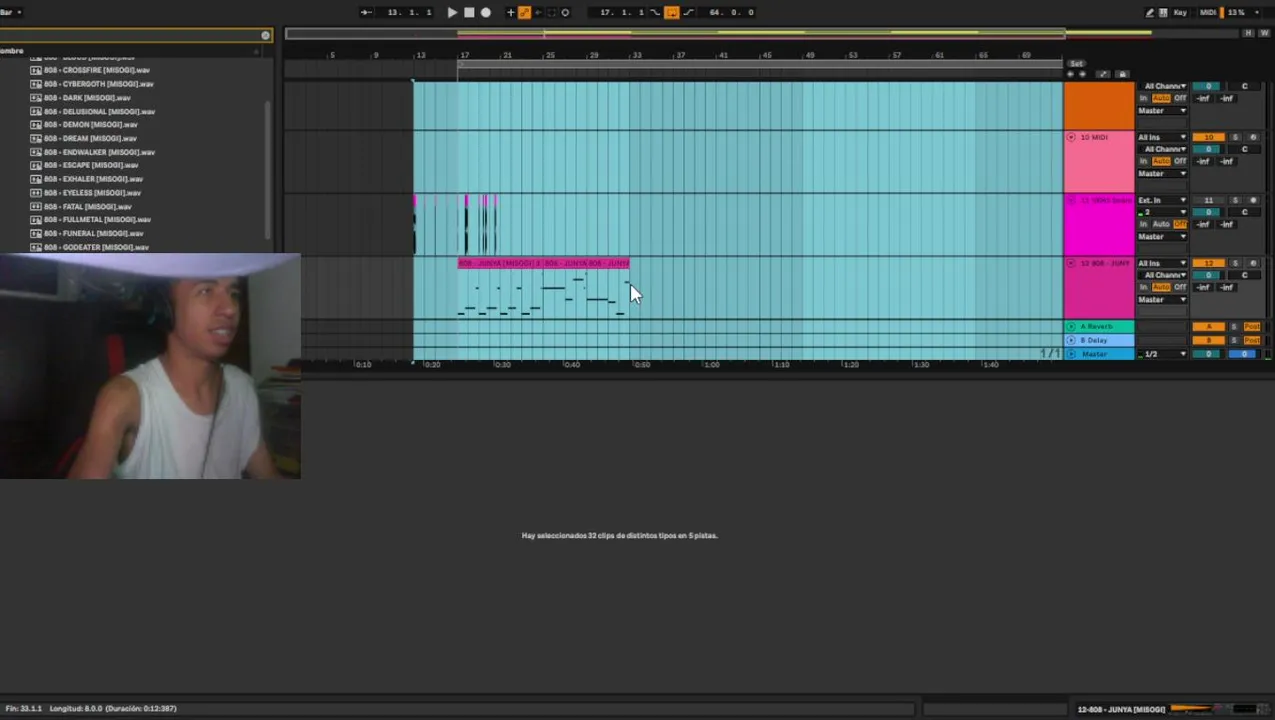Click the CPU load meter 13 %
The height and width of the screenshot is (720, 1275).
[x=1236, y=12]
